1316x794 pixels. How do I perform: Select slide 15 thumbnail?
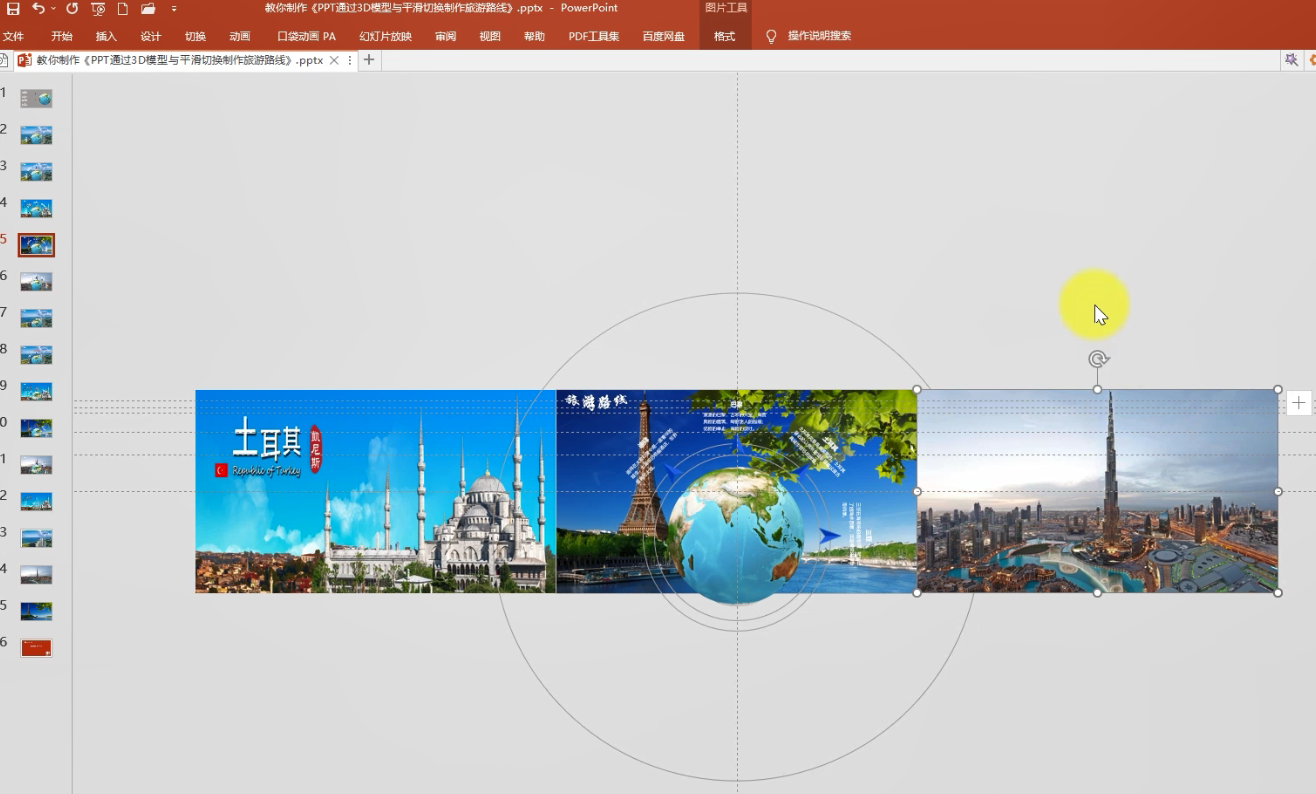click(x=36, y=611)
